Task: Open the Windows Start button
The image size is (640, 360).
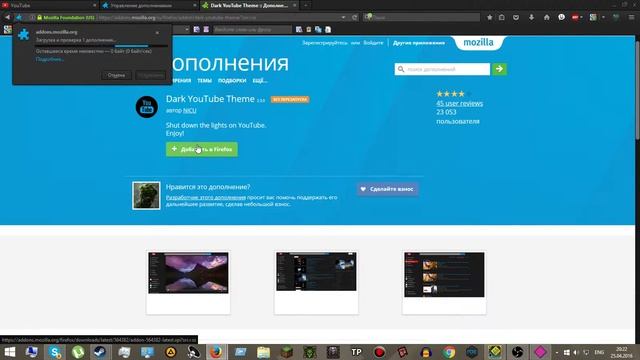Action: click(x=9, y=352)
